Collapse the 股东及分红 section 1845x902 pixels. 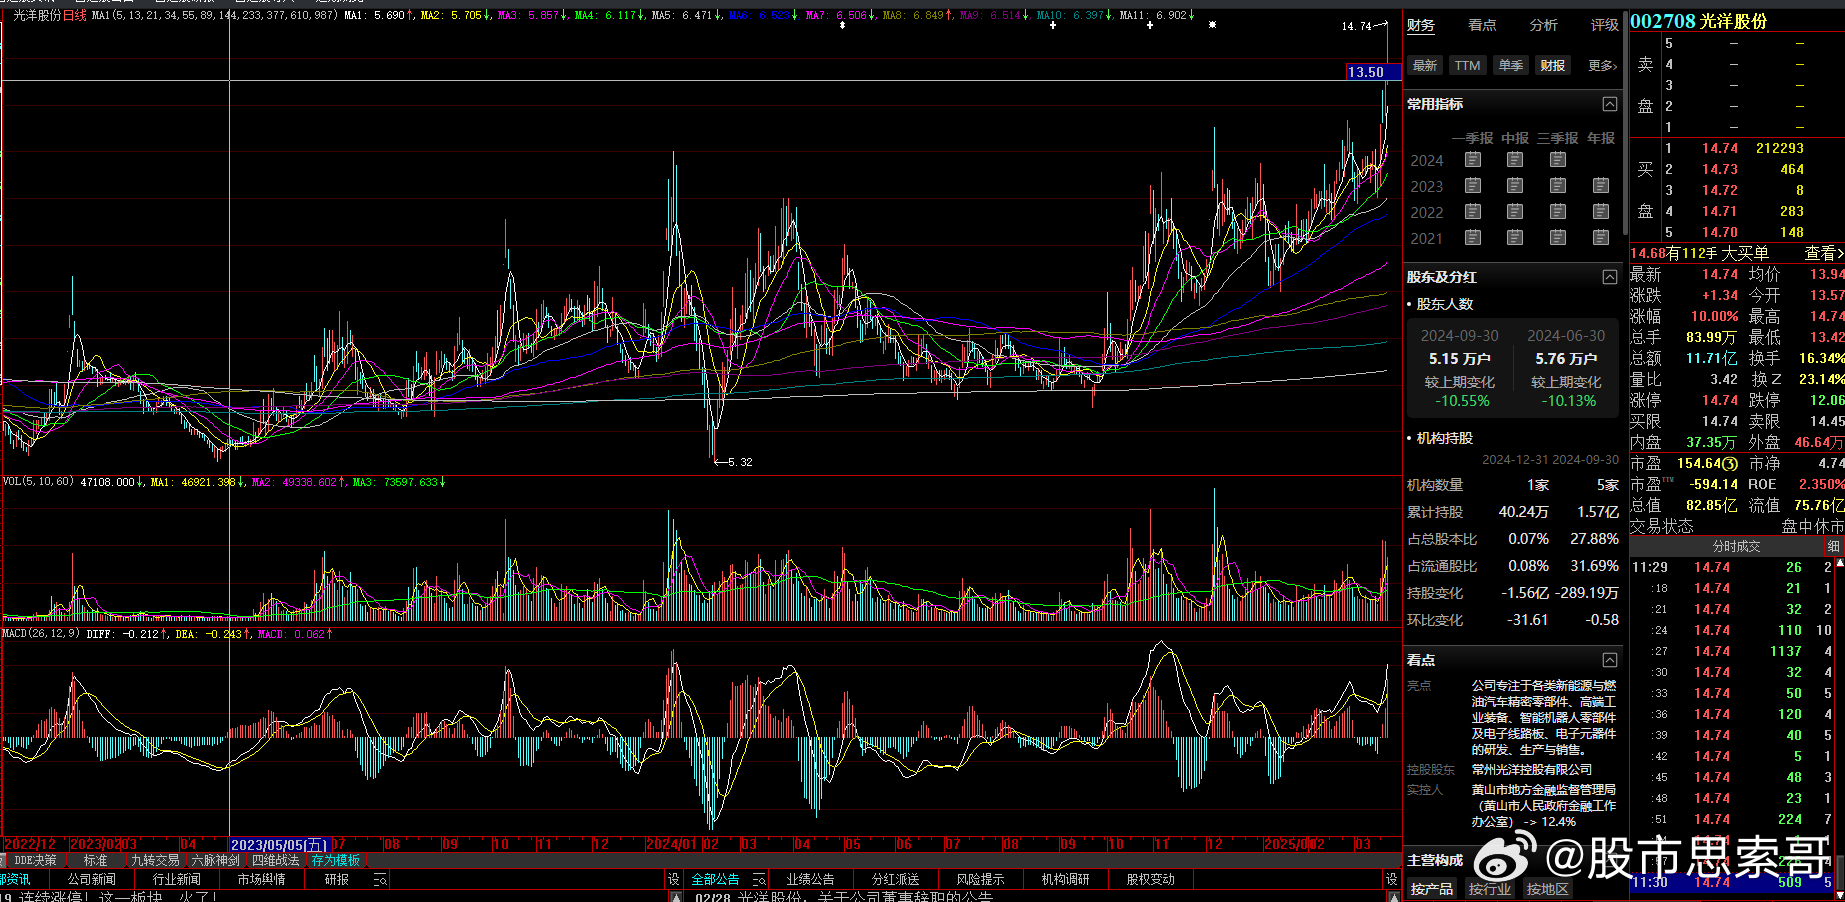pos(1610,277)
